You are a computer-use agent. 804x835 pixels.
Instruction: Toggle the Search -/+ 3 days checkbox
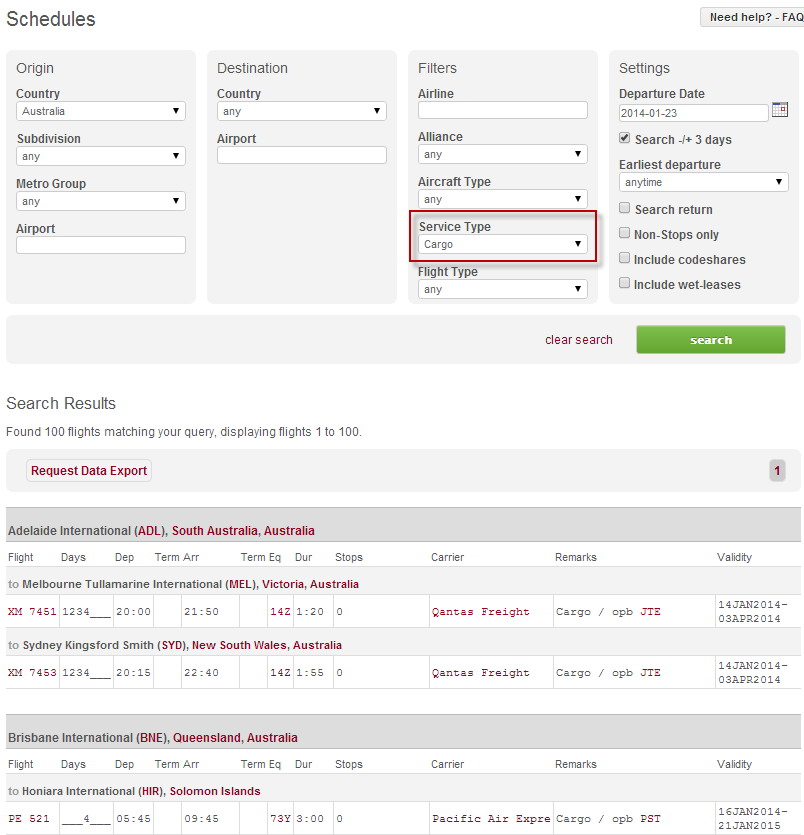click(x=625, y=139)
